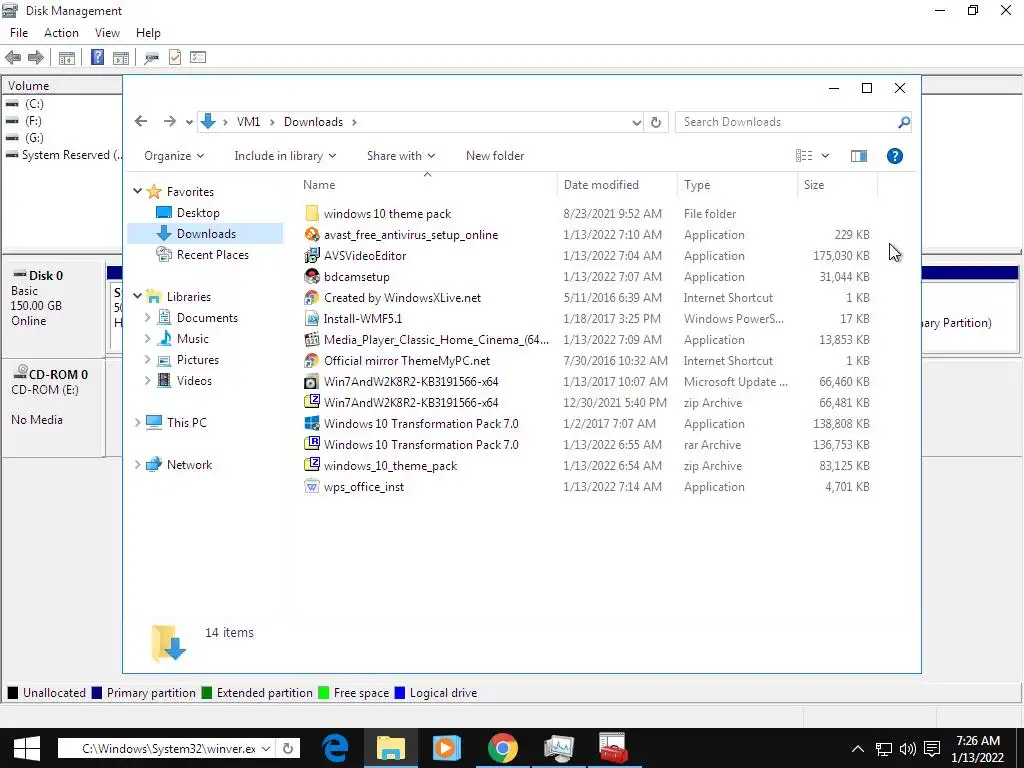
Task: Collapse the Libraries tree section
Action: tap(137, 296)
